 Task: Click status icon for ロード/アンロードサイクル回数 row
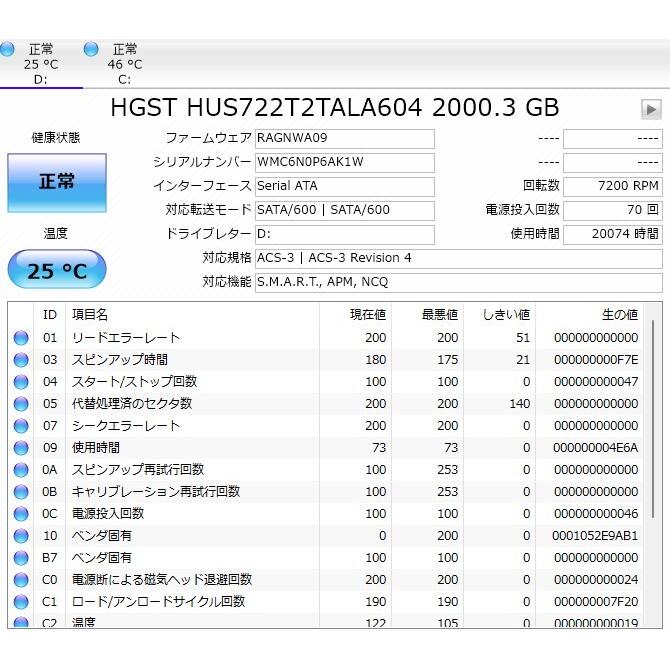[21, 602]
